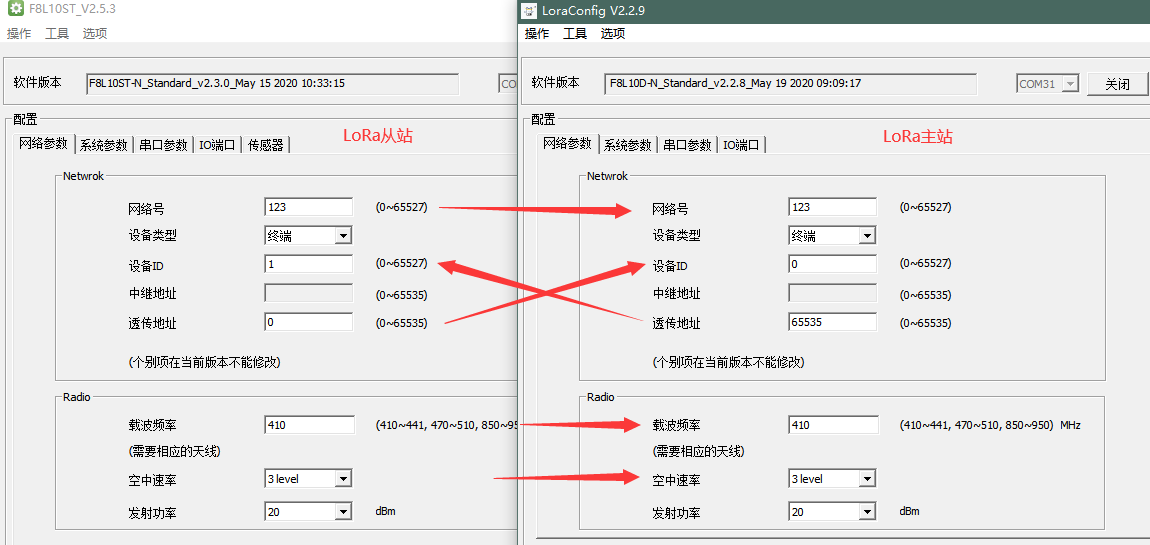Expand 空中速率 dropdown in F8L10ST window
Image resolution: width=1150 pixels, height=545 pixels.
click(x=343, y=480)
